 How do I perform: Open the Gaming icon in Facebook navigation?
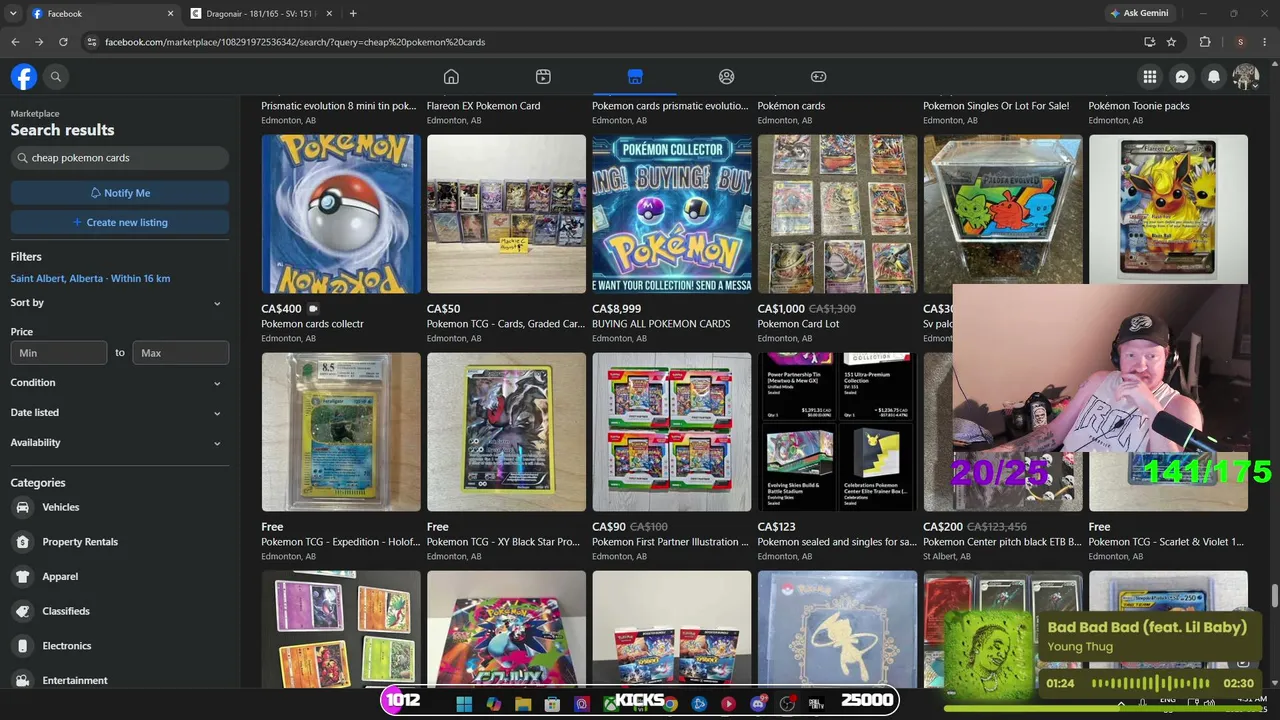pos(818,77)
